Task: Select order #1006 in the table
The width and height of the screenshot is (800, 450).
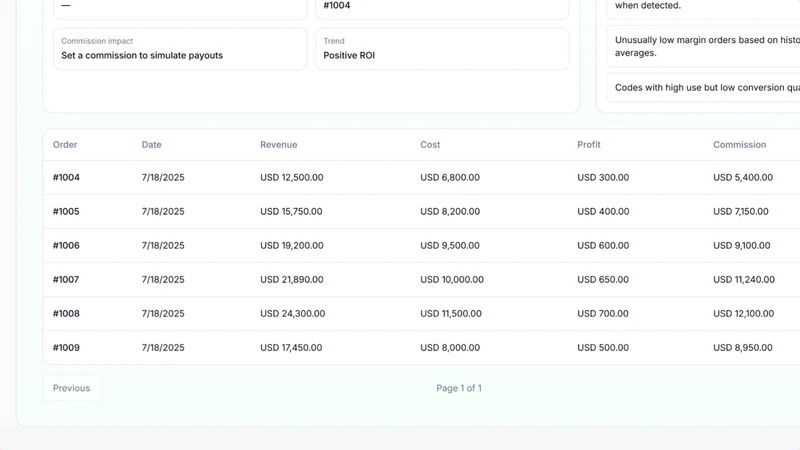Action: tap(66, 245)
